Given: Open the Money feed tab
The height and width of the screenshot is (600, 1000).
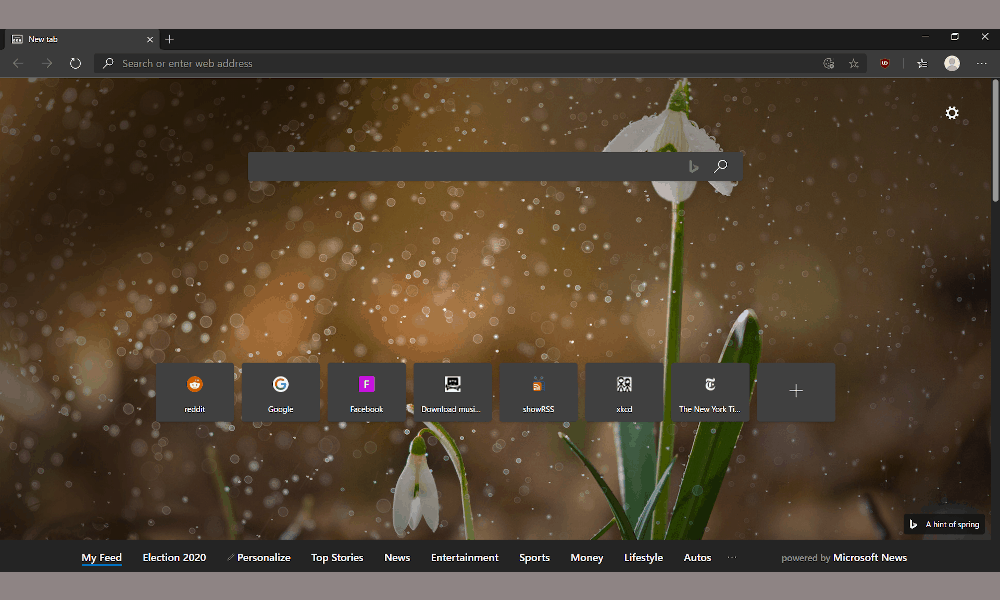Looking at the screenshot, I should click(x=587, y=557).
